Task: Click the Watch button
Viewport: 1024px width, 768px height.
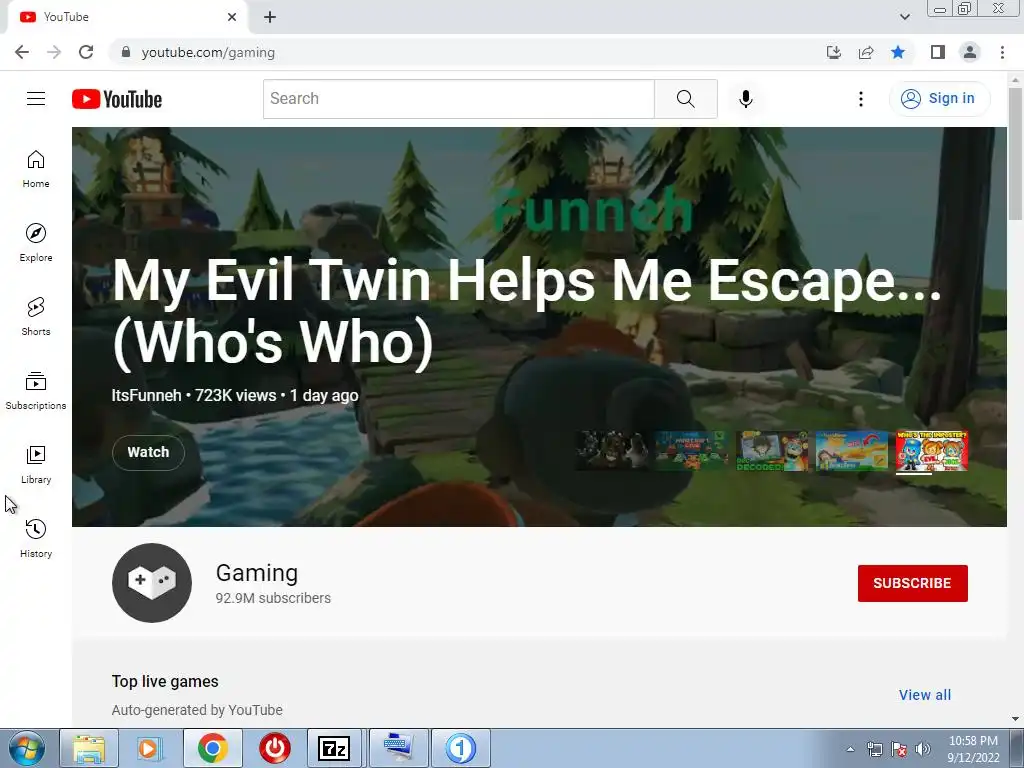Action: click(x=148, y=452)
